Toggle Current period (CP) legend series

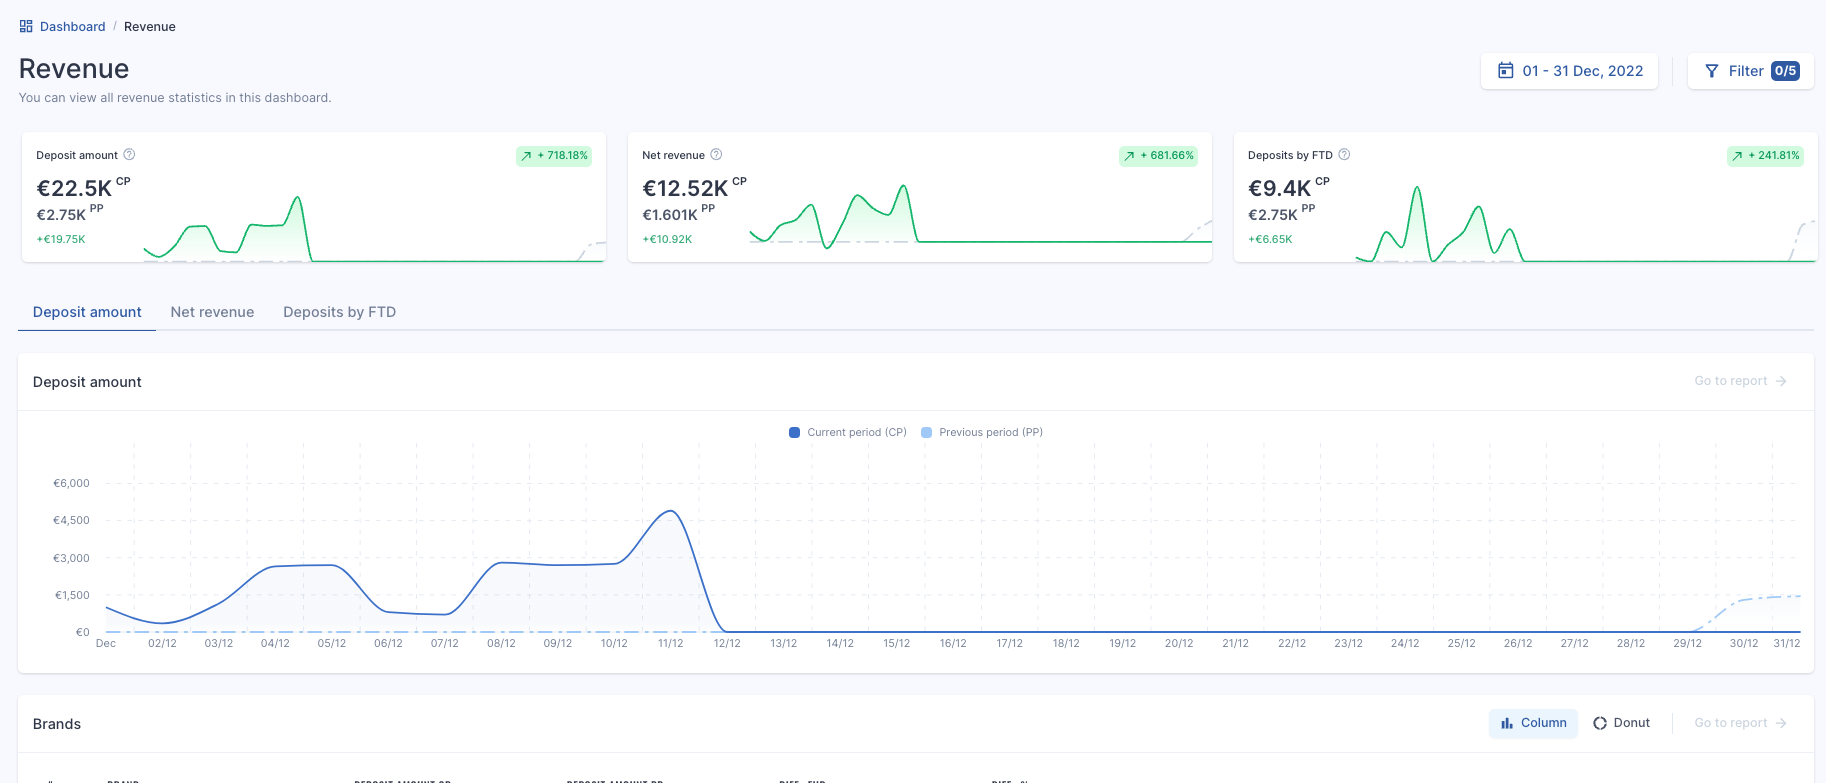coord(848,433)
